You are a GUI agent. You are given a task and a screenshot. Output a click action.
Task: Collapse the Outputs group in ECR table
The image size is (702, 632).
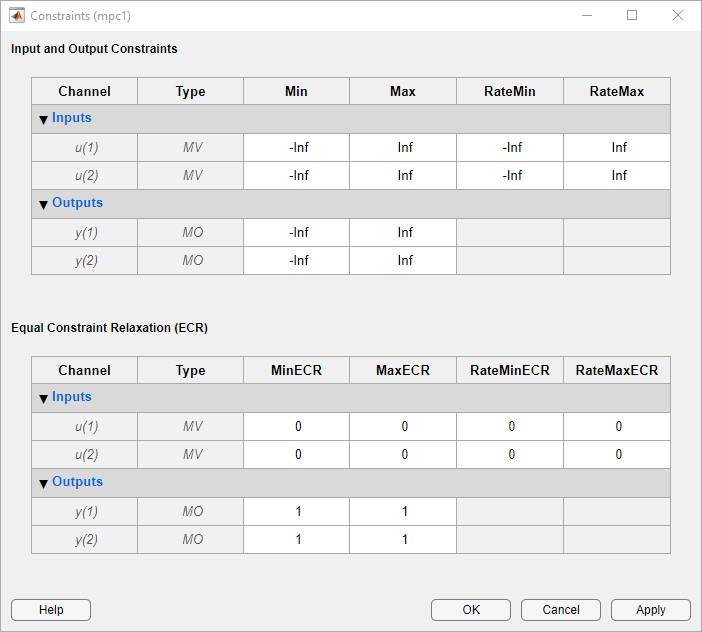(43, 483)
